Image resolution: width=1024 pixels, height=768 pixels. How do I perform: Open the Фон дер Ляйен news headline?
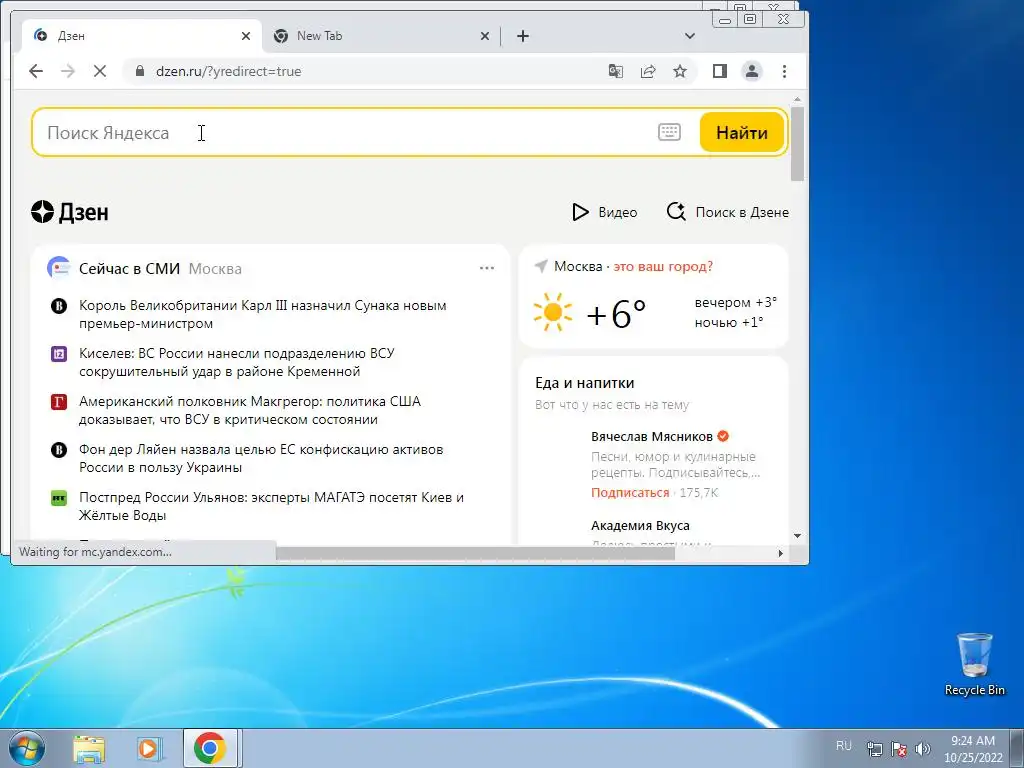point(261,458)
